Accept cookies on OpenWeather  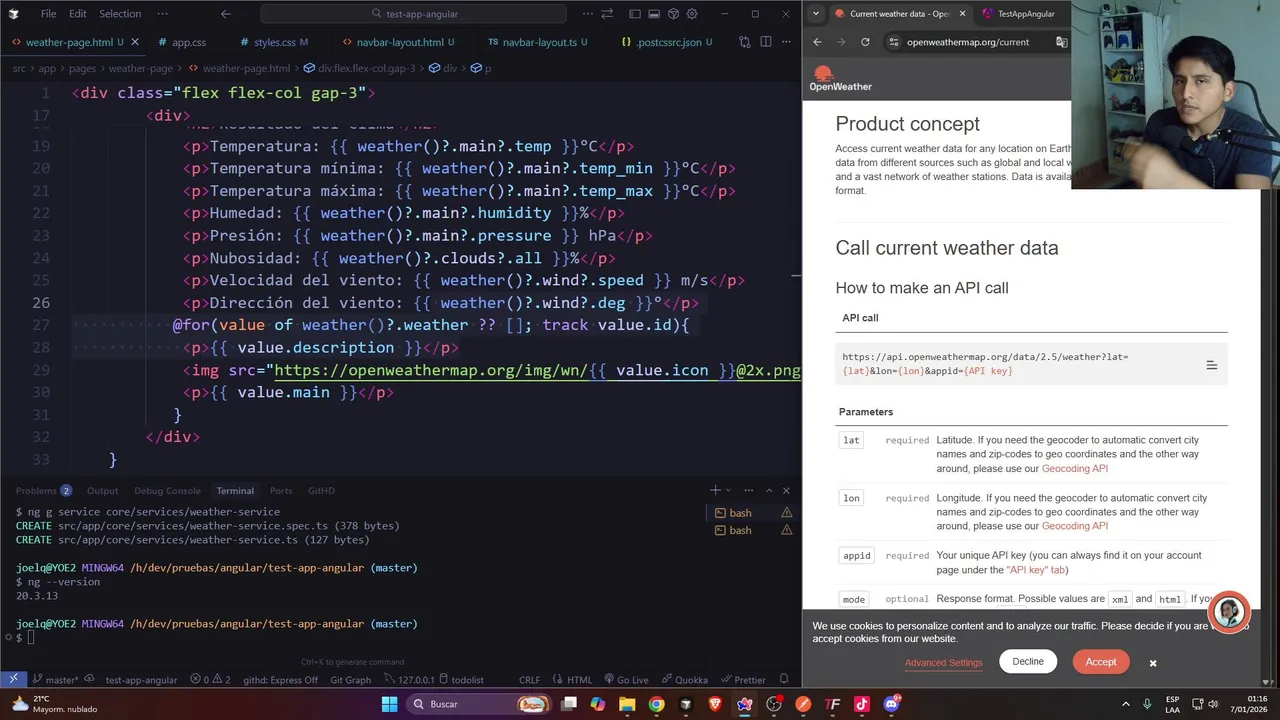click(x=1100, y=662)
